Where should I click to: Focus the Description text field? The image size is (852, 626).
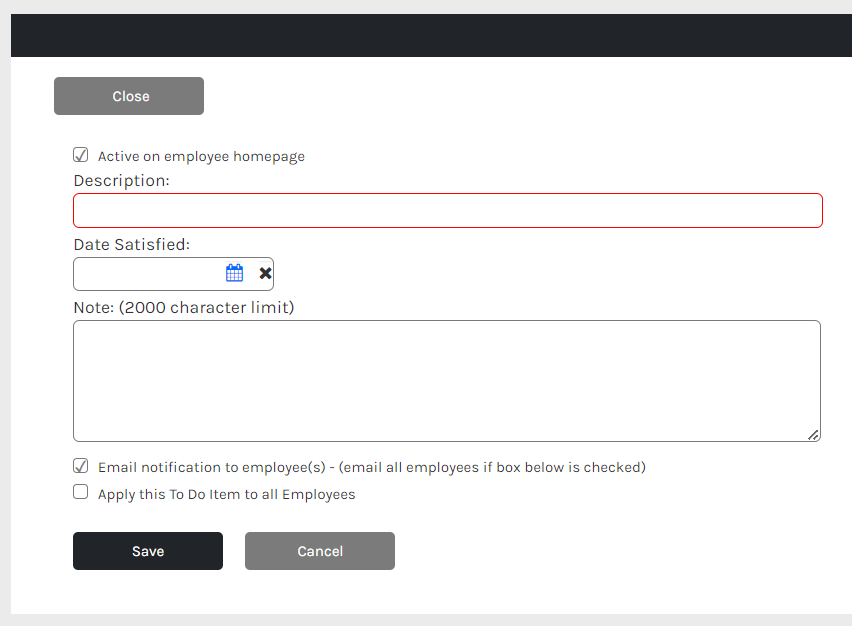(448, 210)
